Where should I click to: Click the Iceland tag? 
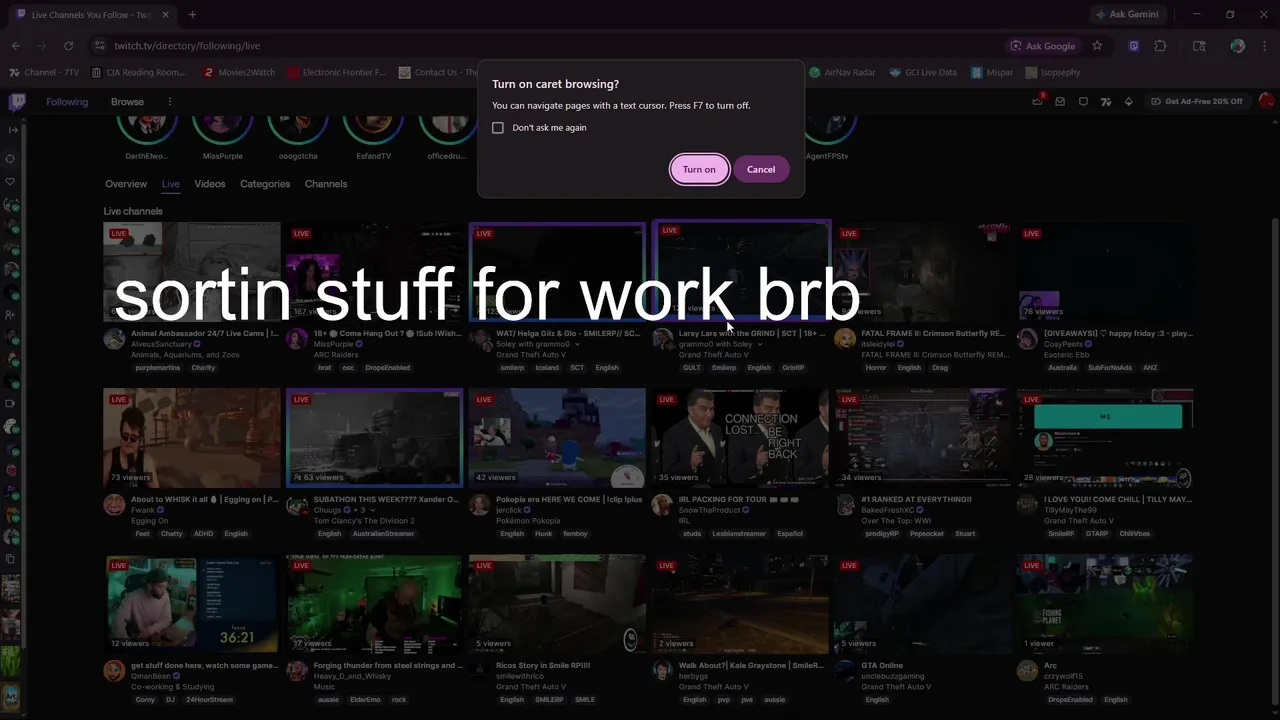click(547, 368)
